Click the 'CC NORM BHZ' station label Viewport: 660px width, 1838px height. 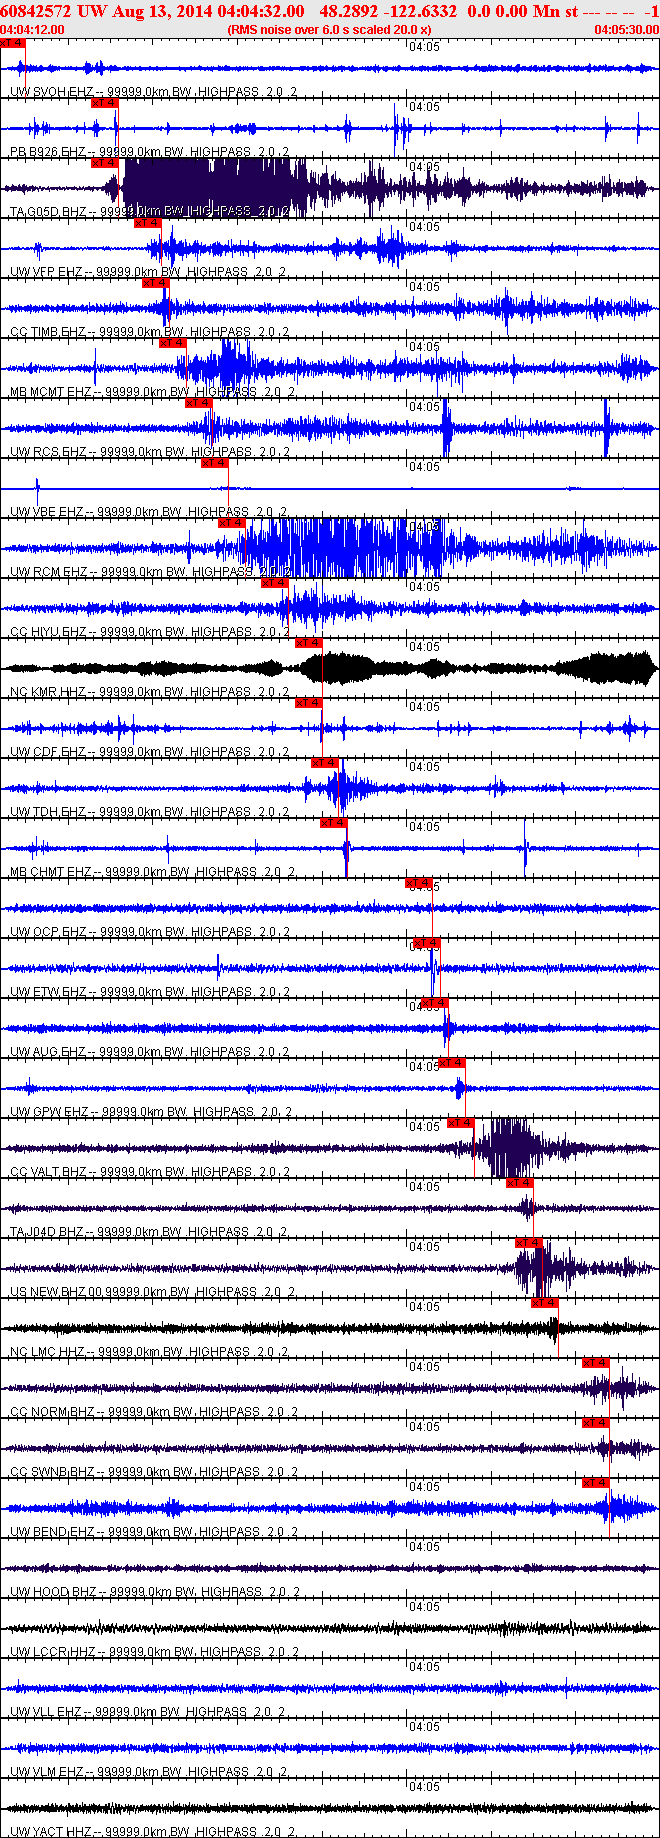[x=52, y=1412]
